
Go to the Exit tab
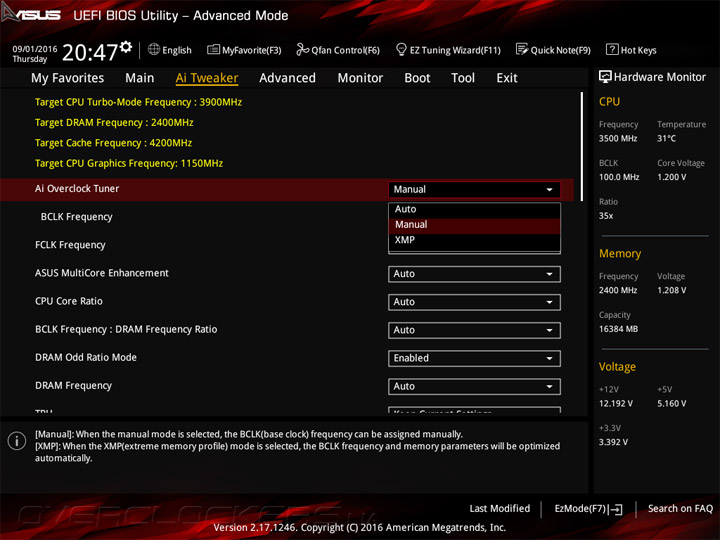506,78
